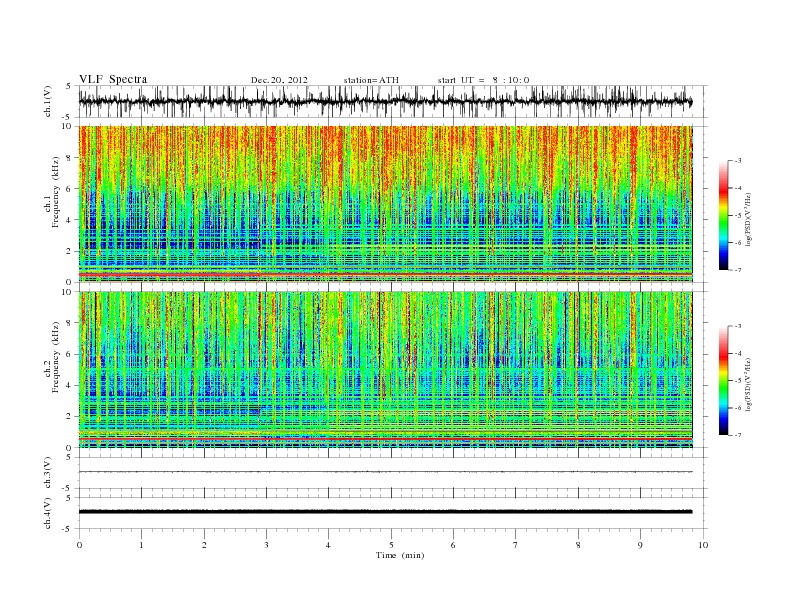
Task: Click the 'Time (min)' axis label
Action: pos(400,555)
